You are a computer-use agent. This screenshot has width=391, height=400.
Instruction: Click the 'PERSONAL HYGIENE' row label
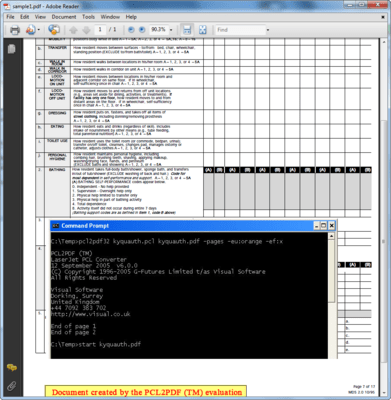(x=57, y=157)
